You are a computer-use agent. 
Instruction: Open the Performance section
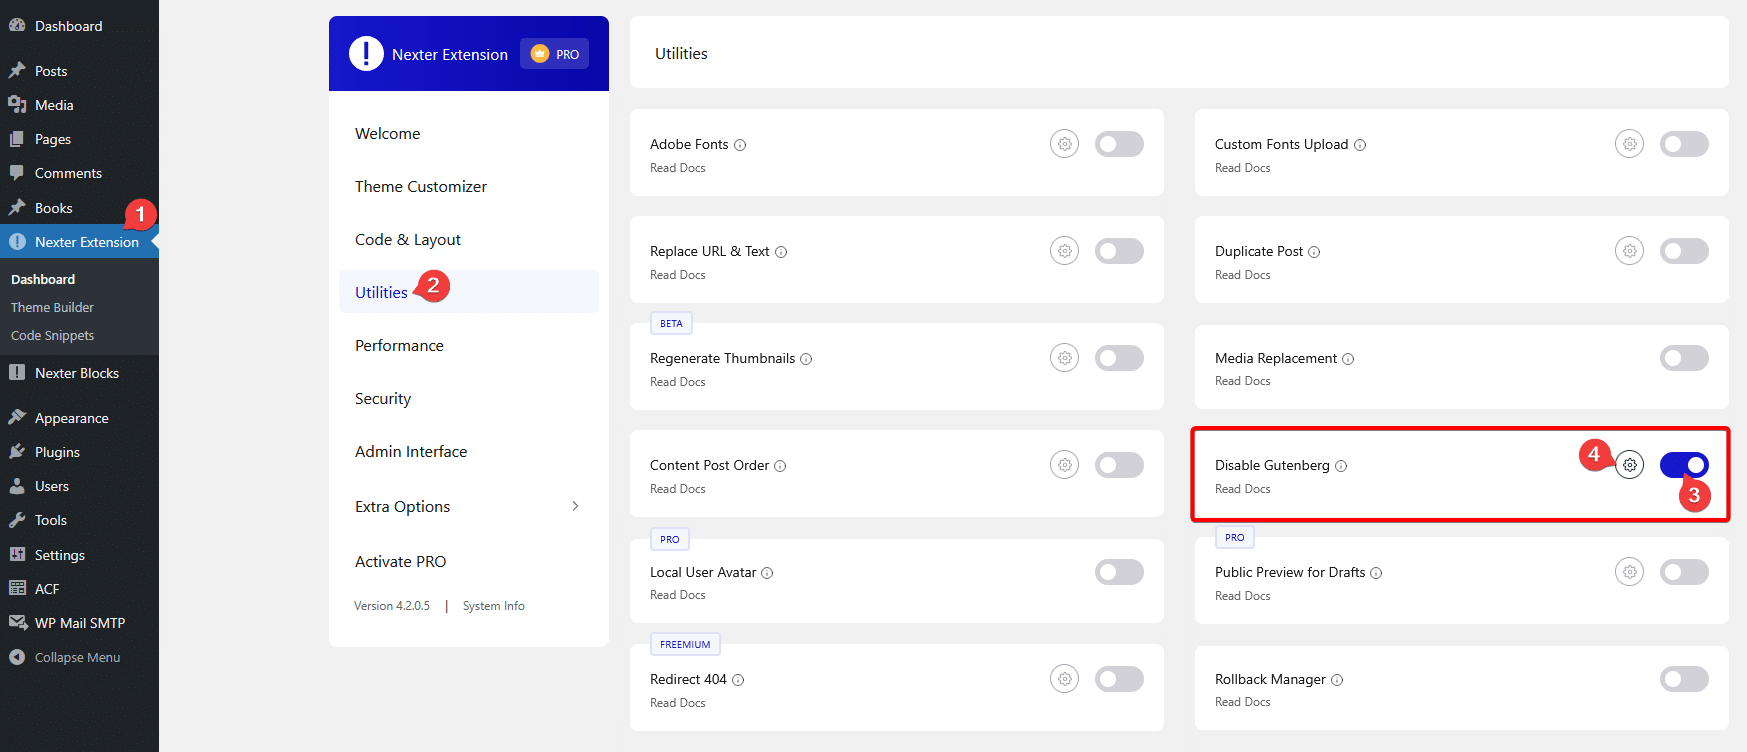click(399, 346)
